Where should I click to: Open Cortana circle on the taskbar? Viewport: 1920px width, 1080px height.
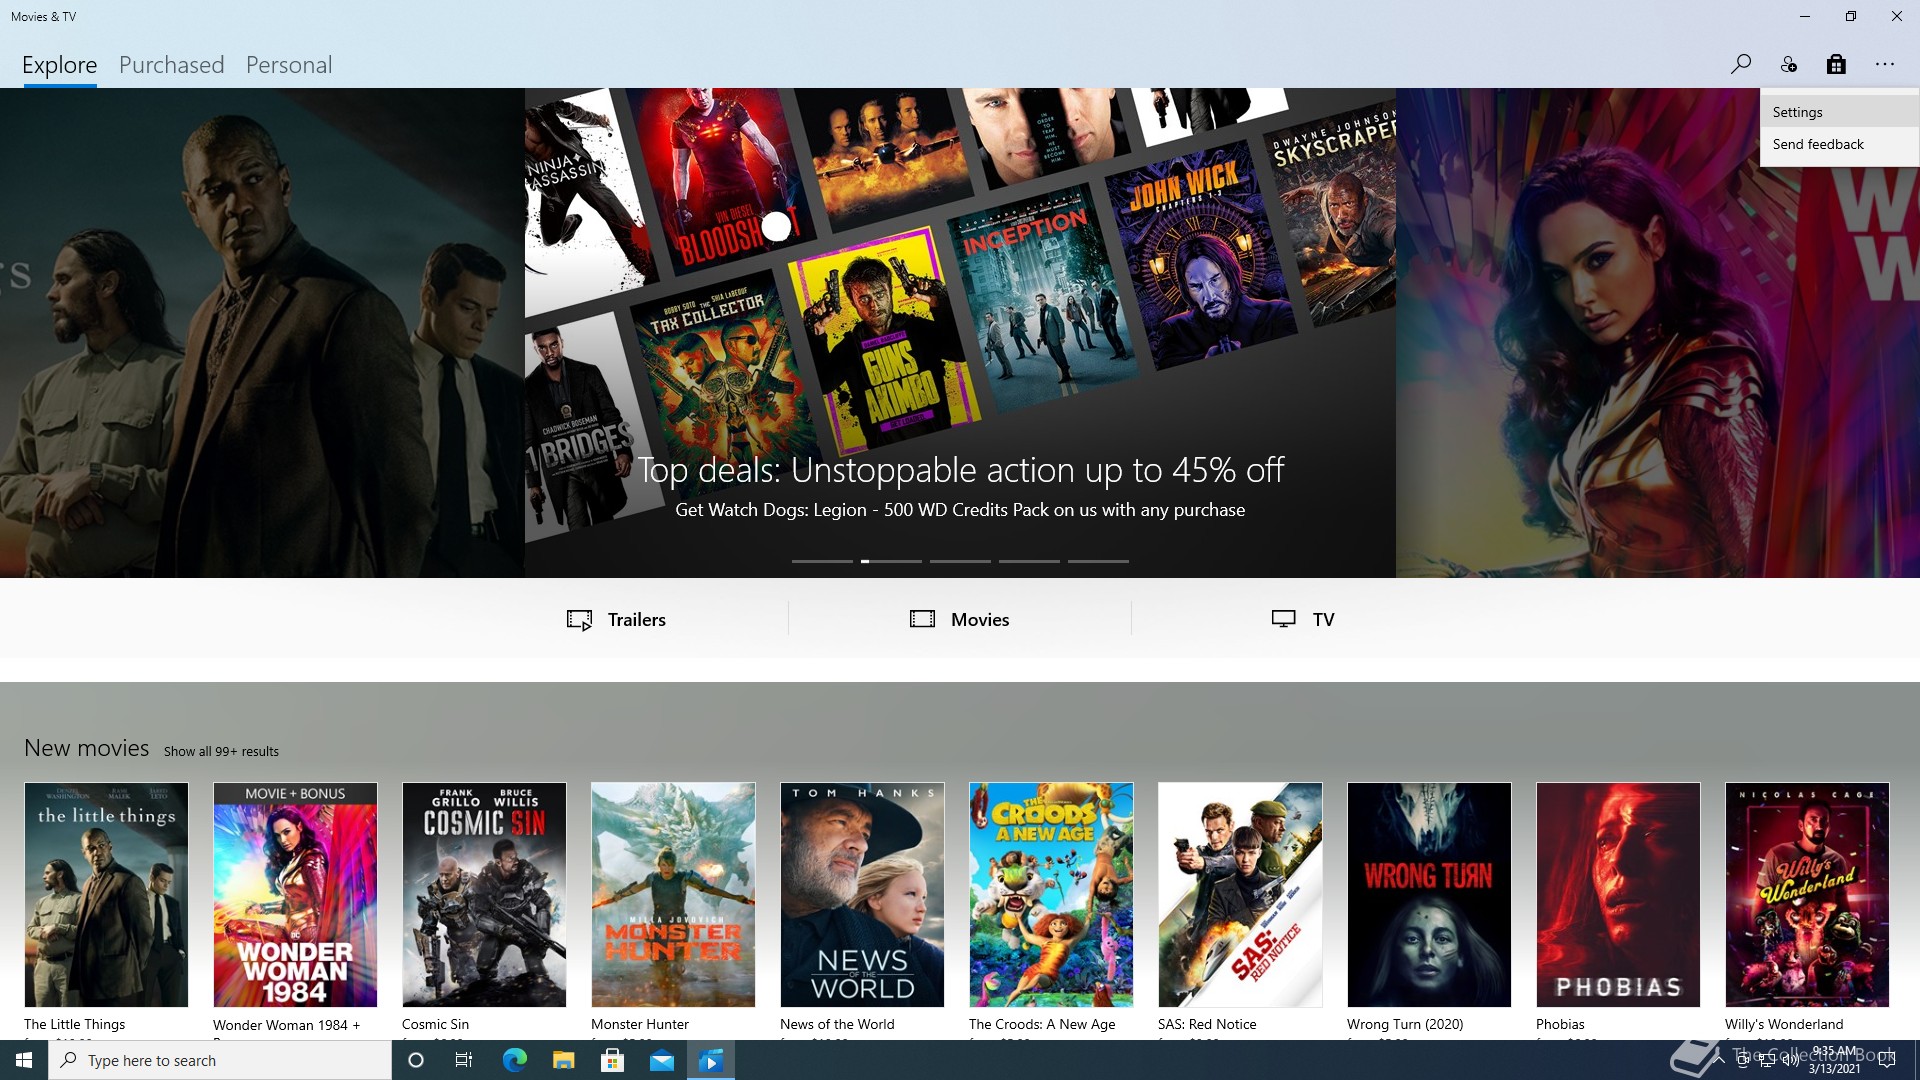416,1060
